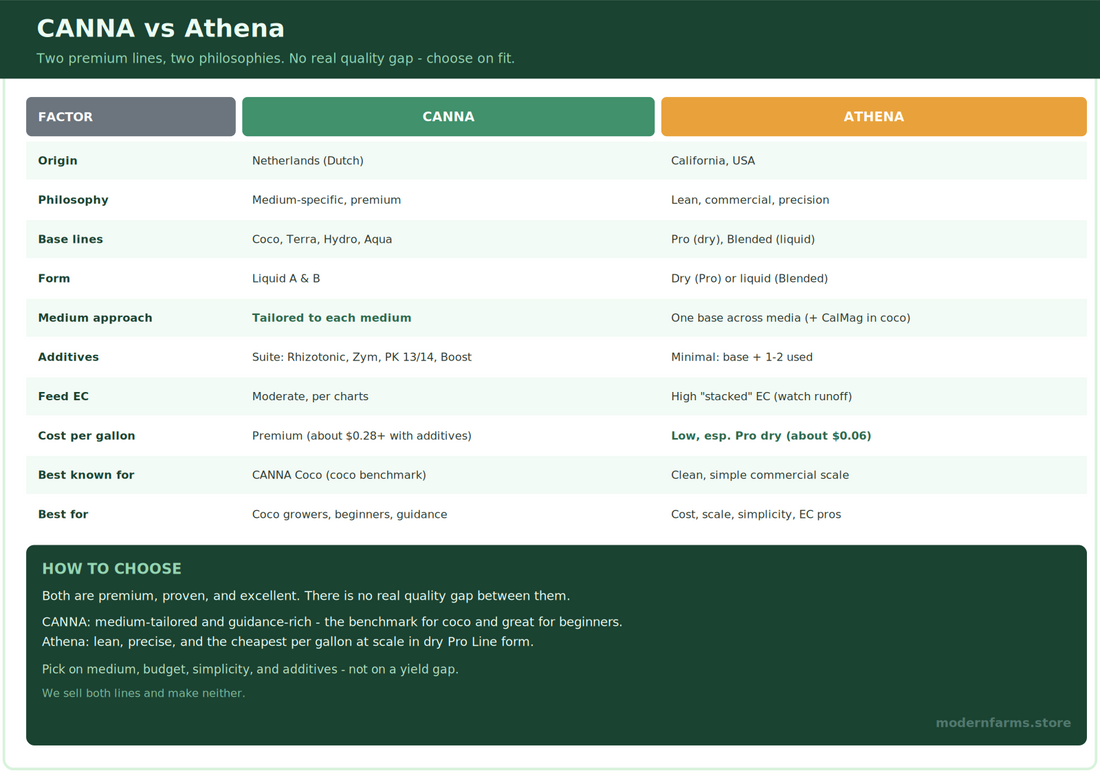Image resolution: width=1100 pixels, height=773 pixels.
Task: Click the 'Minimal: base + 1-2 used' cell
Action: 742,357
